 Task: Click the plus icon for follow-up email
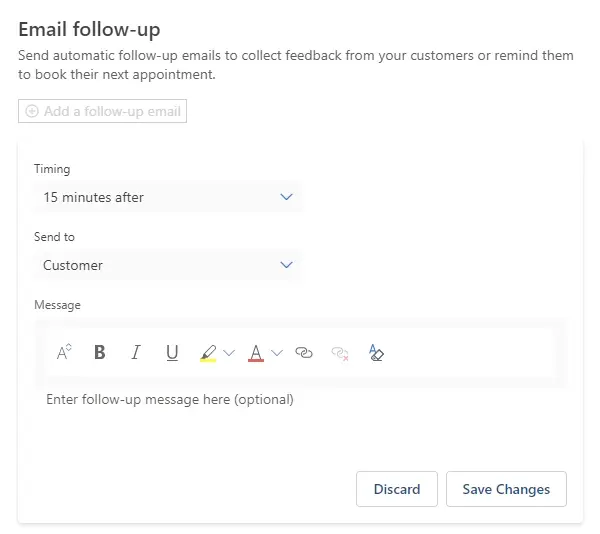pyautogui.click(x=32, y=111)
